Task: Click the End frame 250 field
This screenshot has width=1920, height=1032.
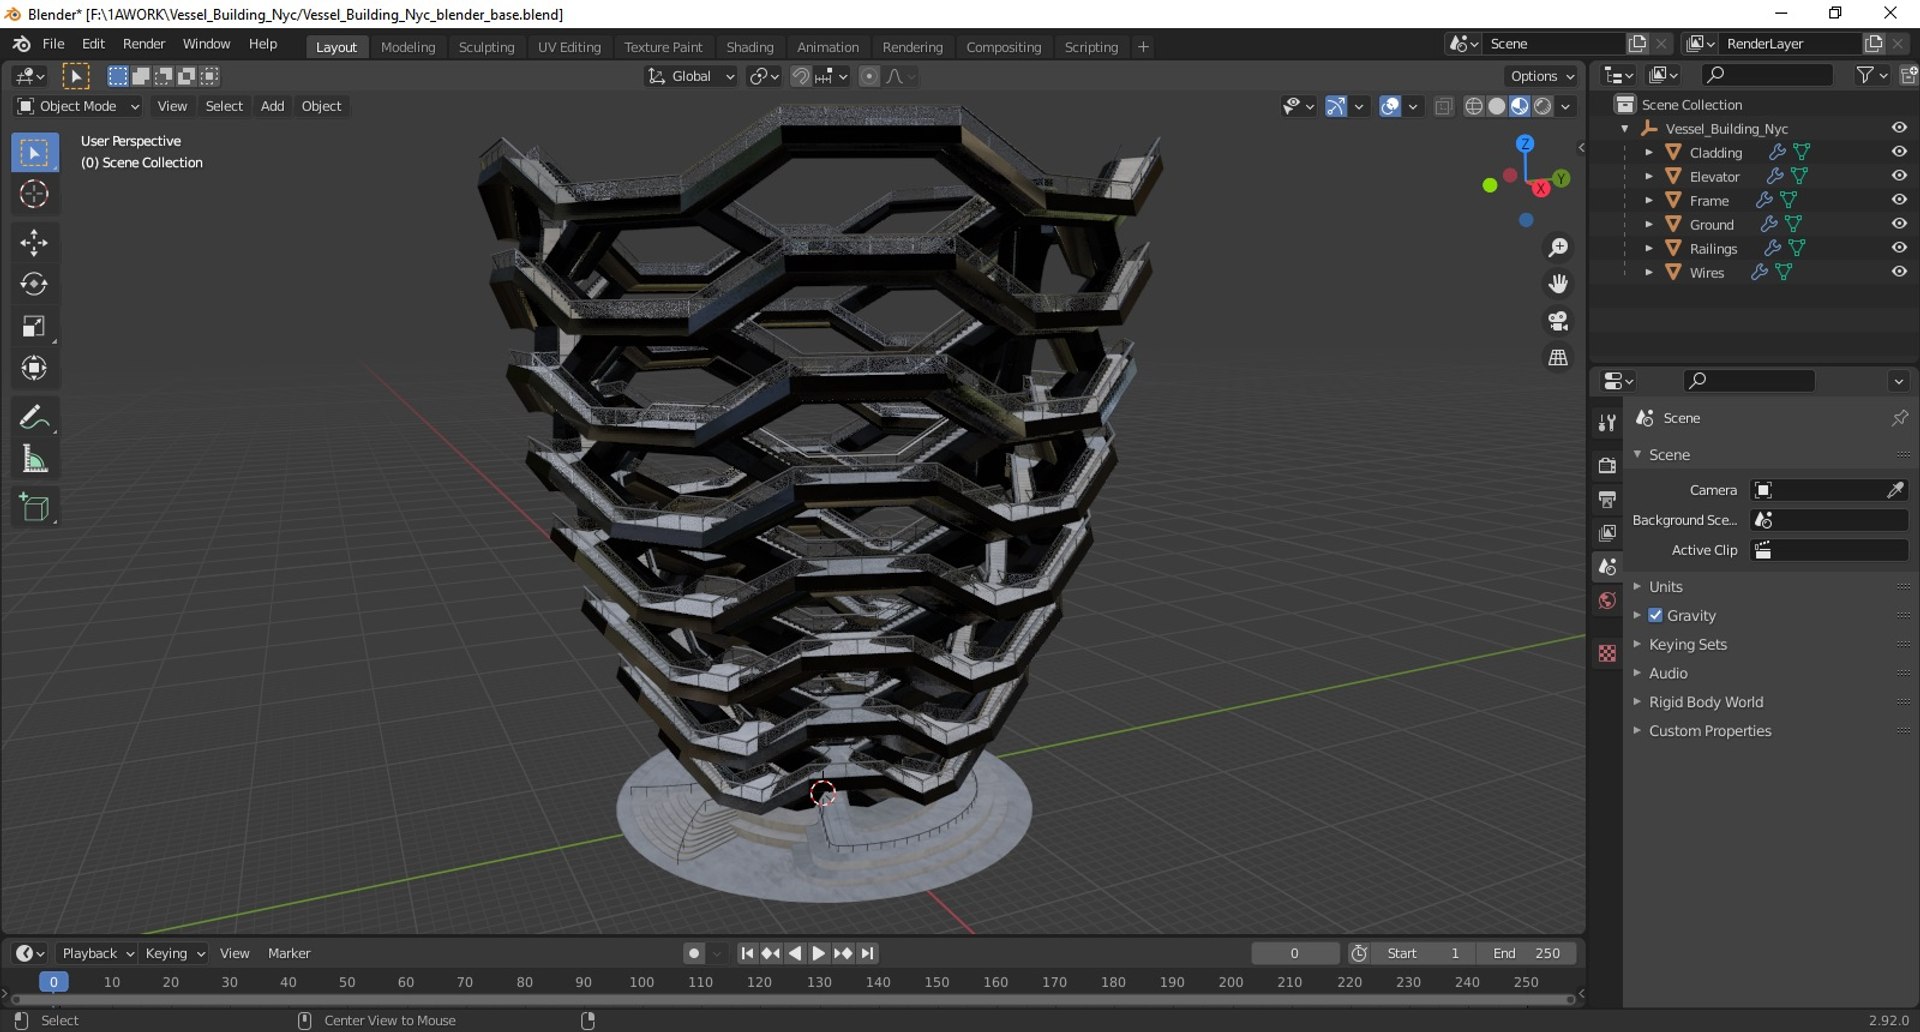Action: 1527,954
